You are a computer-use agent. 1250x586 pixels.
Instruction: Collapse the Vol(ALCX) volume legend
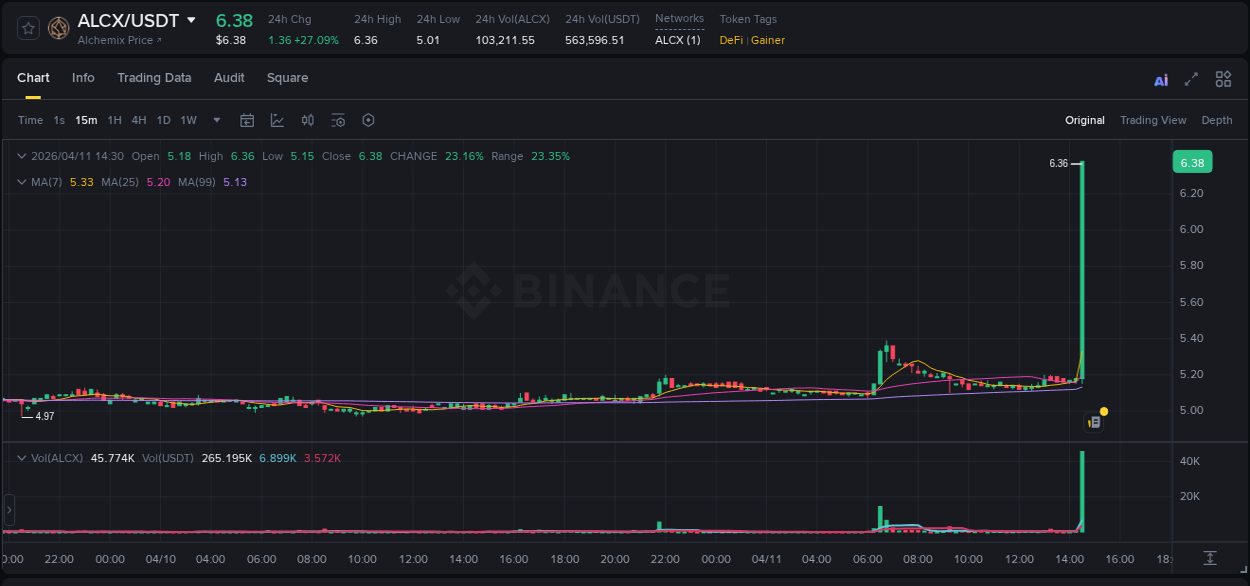(22, 458)
